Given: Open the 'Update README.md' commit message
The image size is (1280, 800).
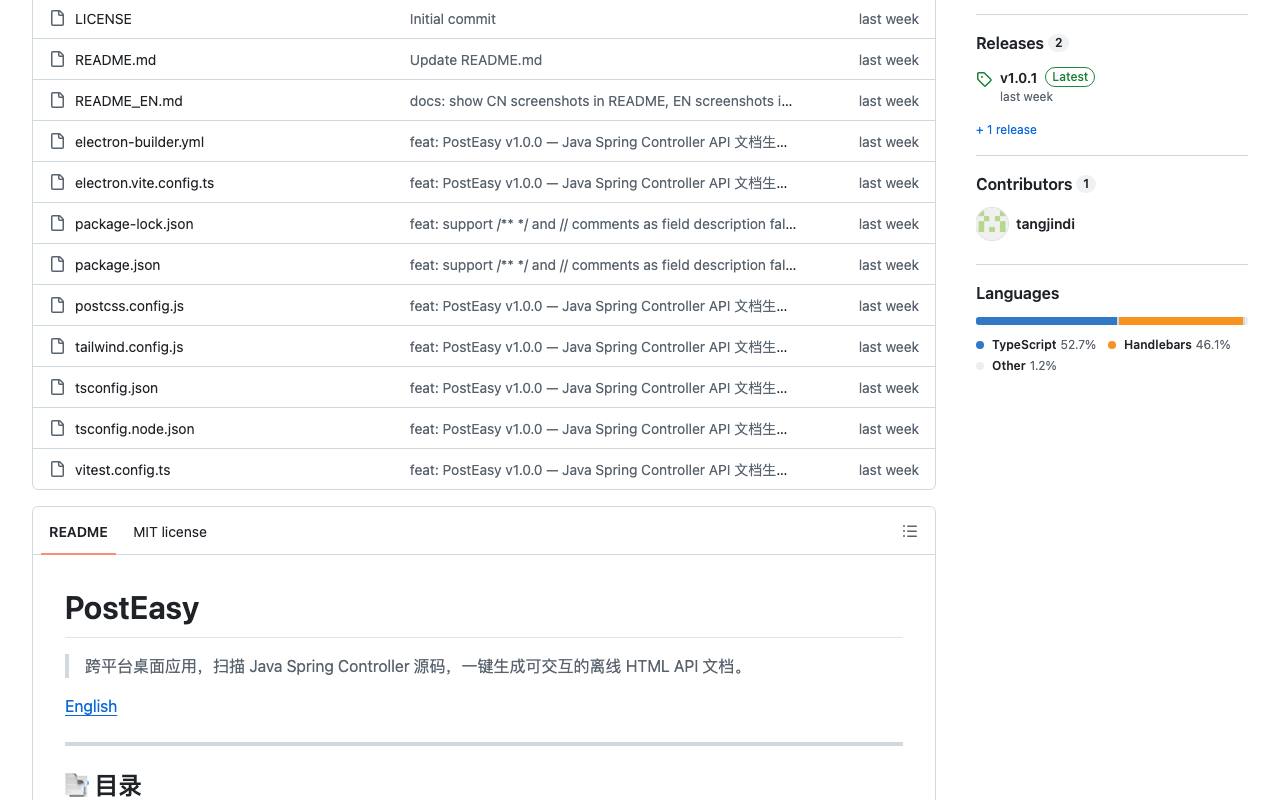Looking at the screenshot, I should tap(476, 60).
